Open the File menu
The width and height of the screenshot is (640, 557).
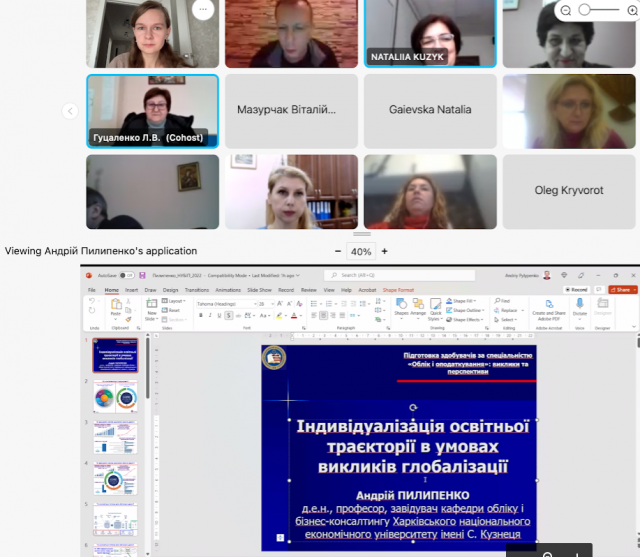pos(92,290)
